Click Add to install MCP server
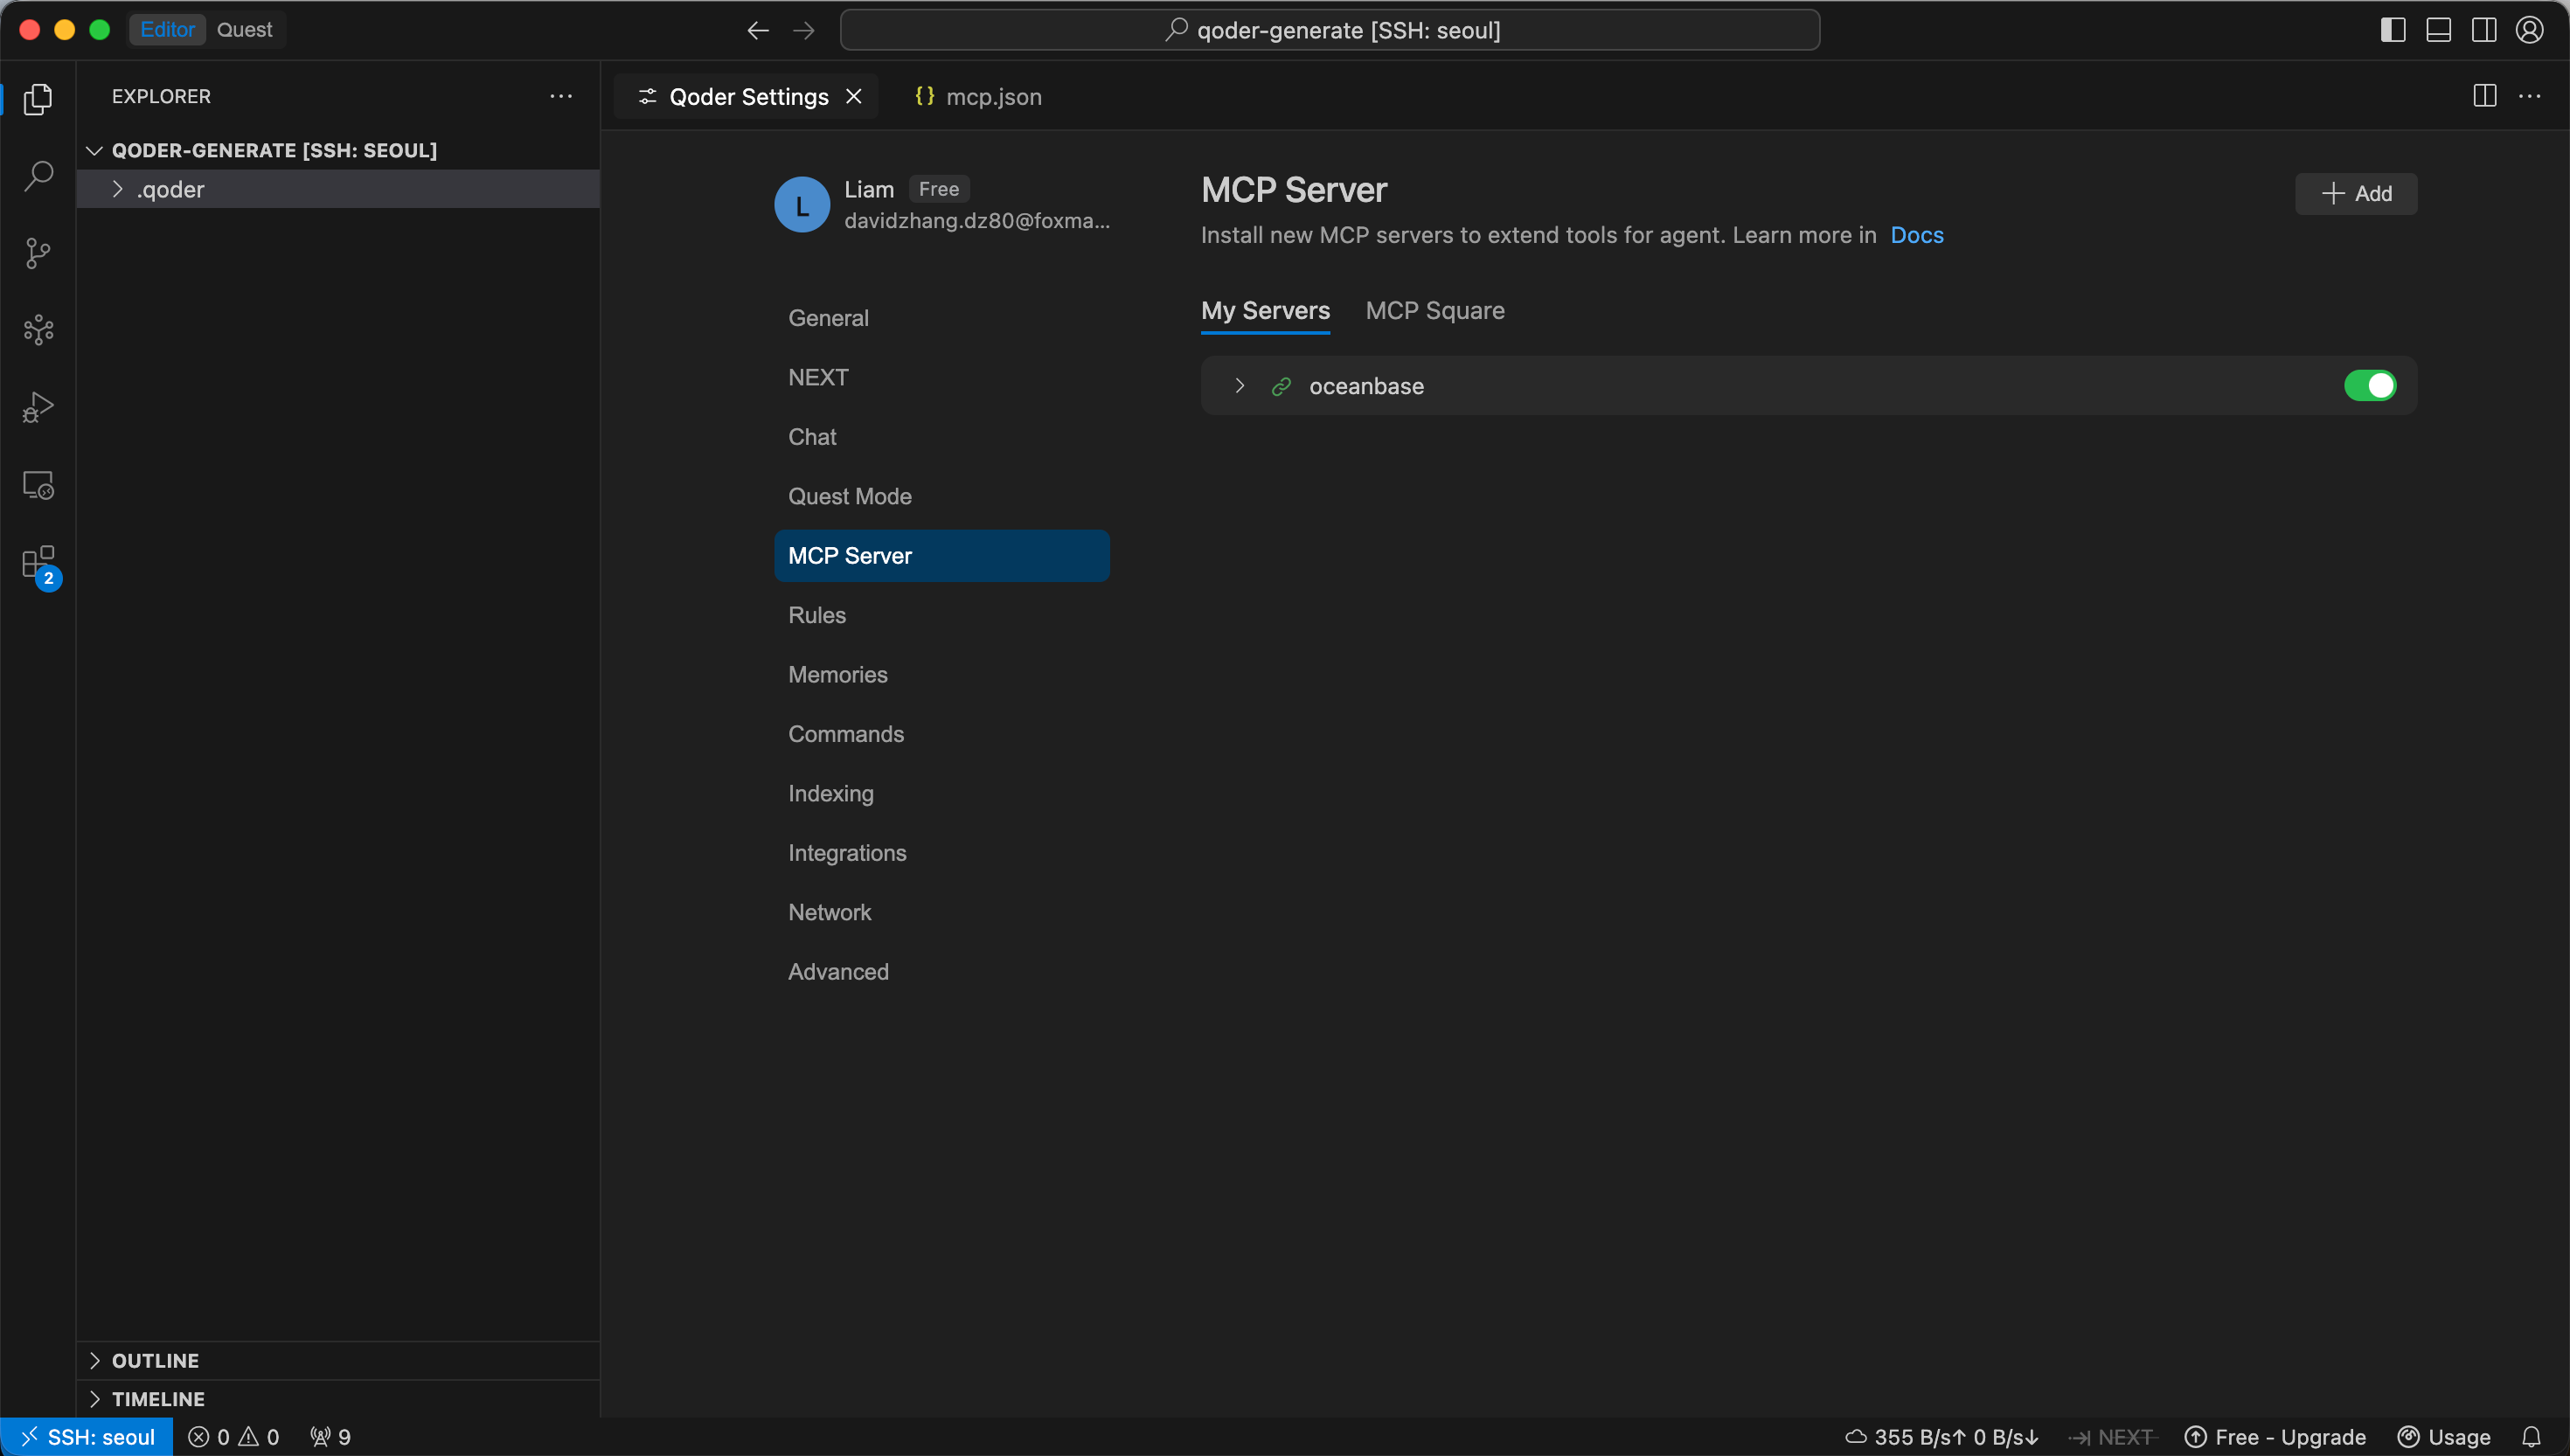Image resolution: width=2570 pixels, height=1456 pixels. coord(2355,194)
